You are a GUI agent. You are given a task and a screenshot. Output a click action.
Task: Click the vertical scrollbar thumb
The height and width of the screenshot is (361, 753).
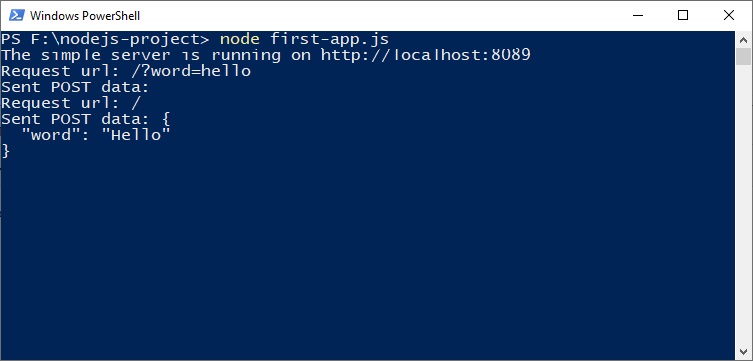[x=743, y=56]
